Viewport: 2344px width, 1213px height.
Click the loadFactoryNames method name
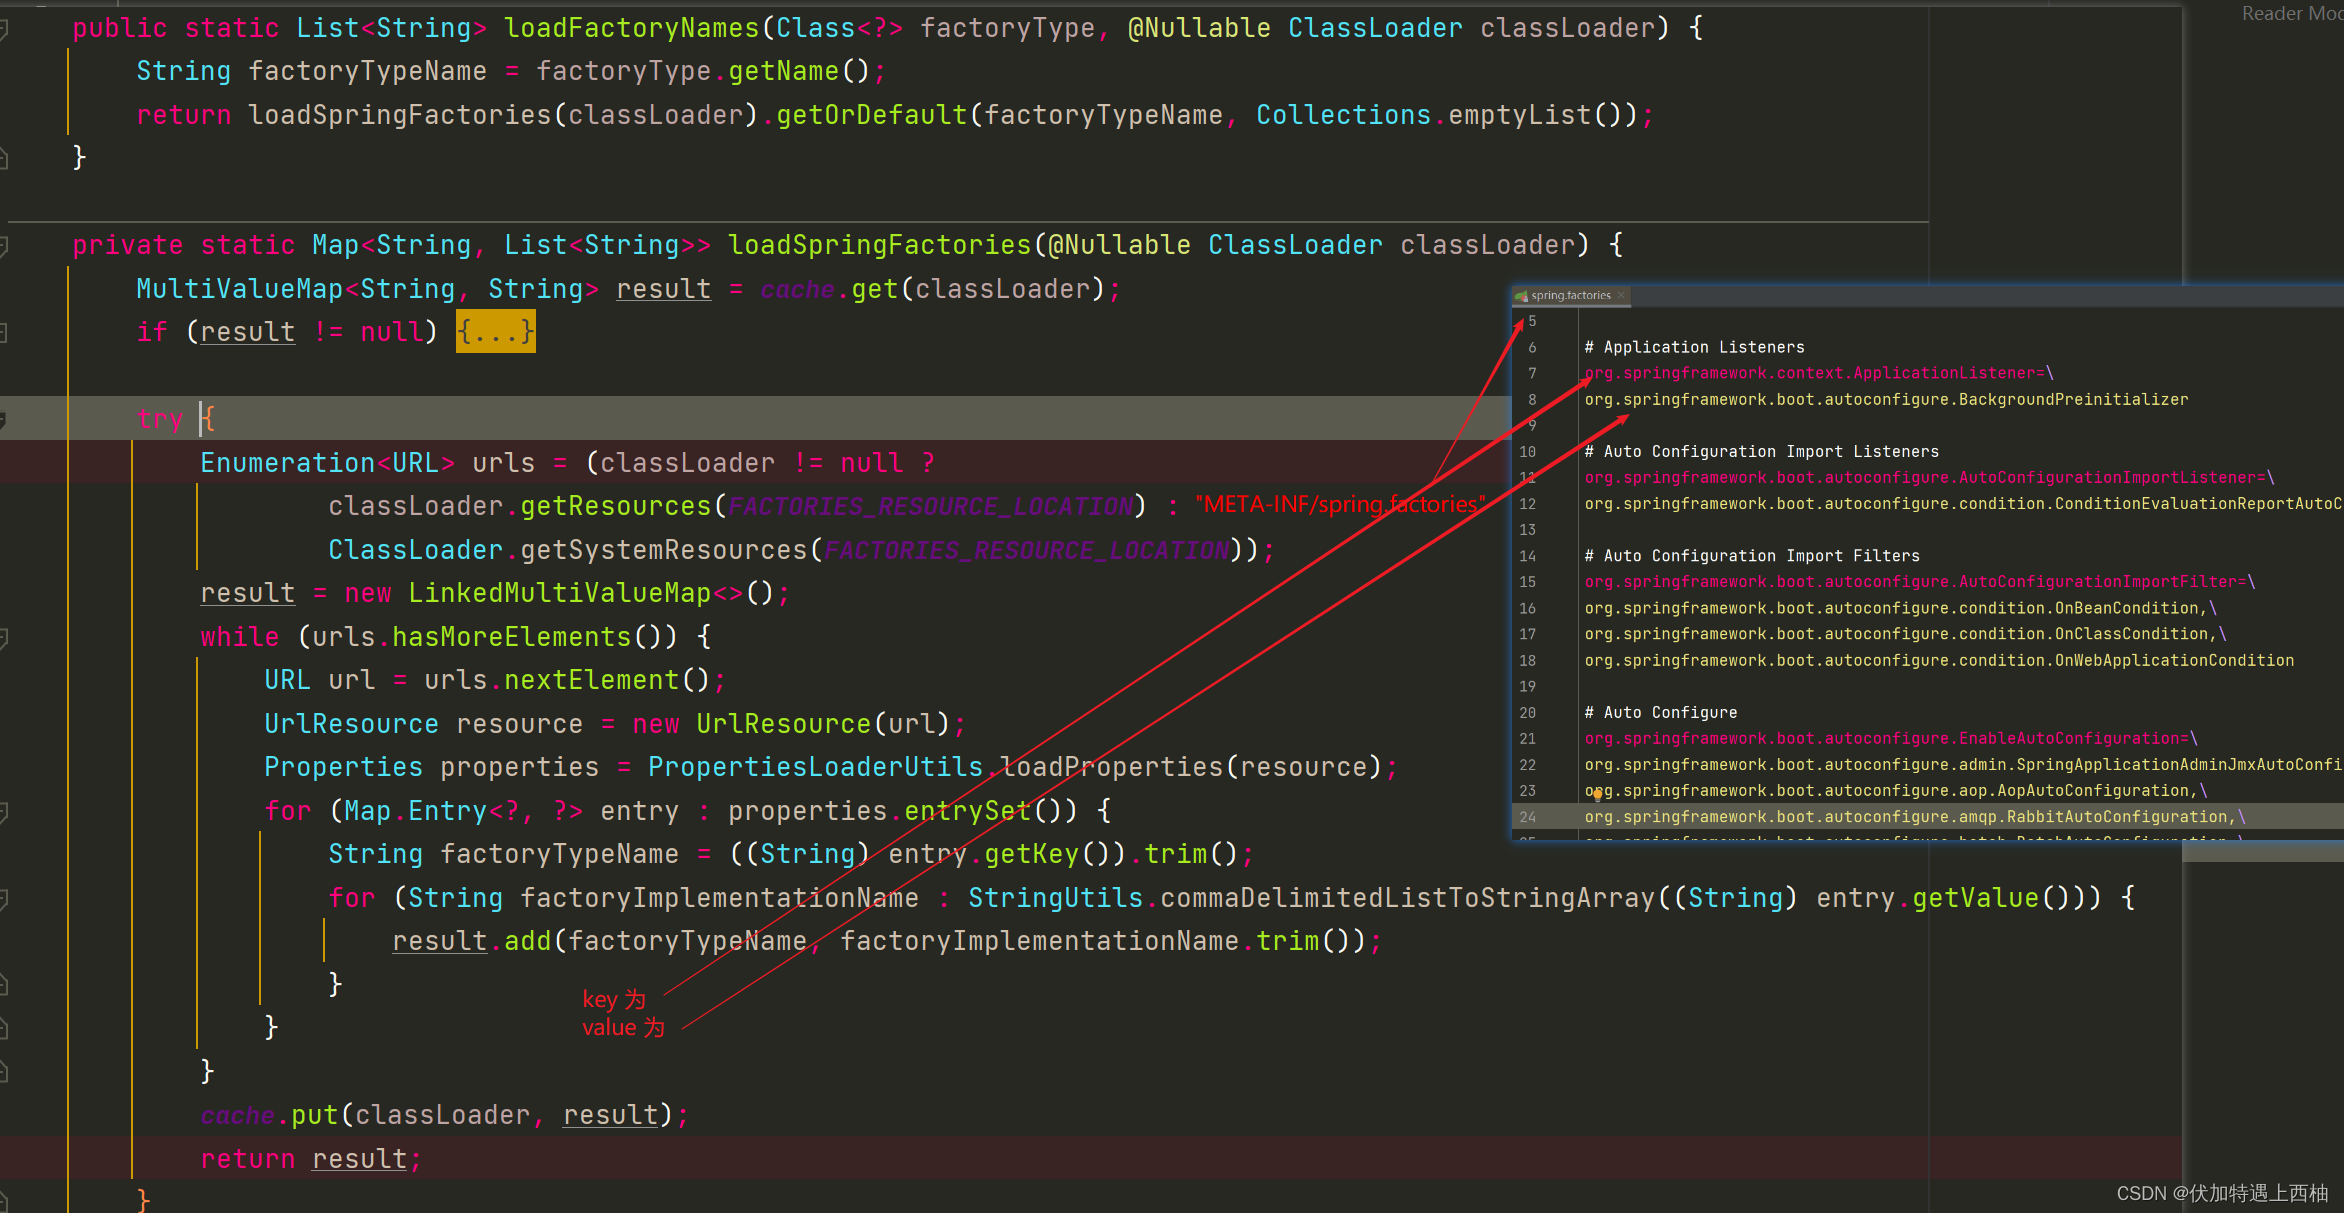point(632,28)
